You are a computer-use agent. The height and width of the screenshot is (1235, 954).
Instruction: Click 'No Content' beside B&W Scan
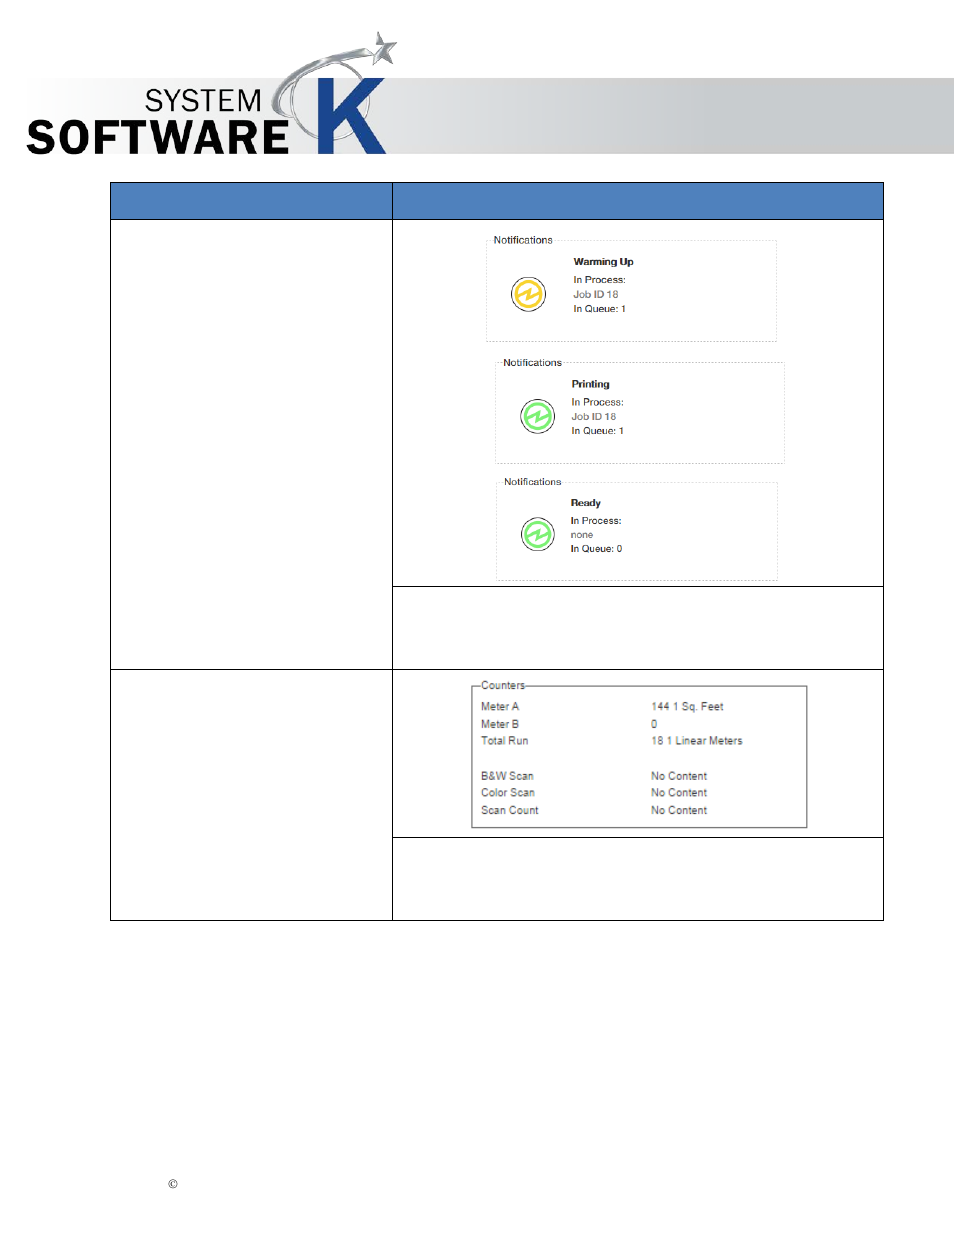click(679, 776)
